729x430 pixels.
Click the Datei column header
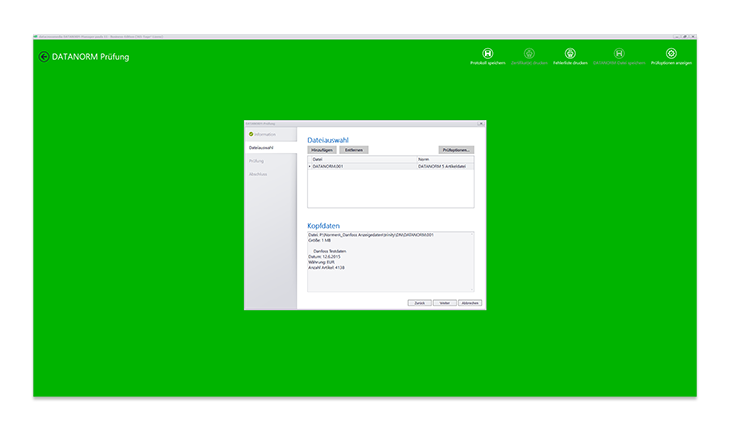pyautogui.click(x=362, y=159)
